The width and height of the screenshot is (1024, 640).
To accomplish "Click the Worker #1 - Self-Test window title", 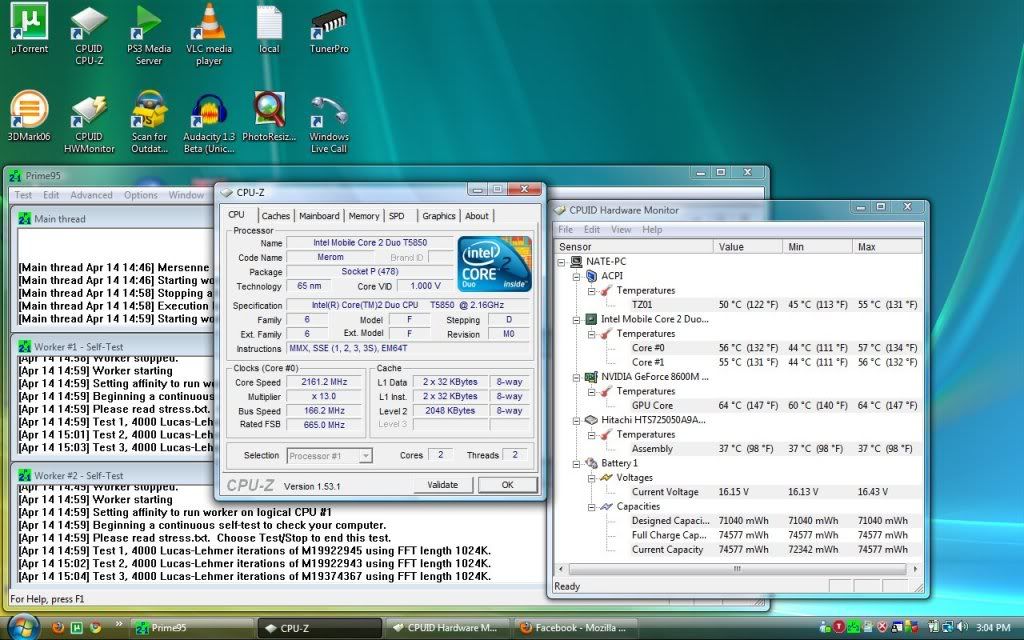I will [78, 347].
